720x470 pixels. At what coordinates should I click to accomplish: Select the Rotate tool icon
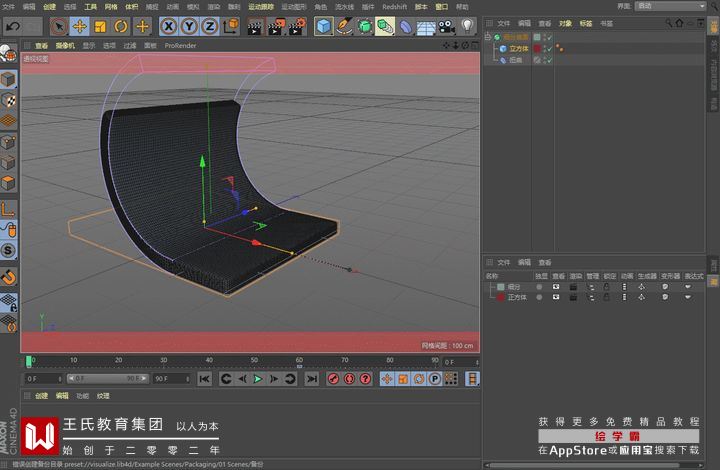121,26
